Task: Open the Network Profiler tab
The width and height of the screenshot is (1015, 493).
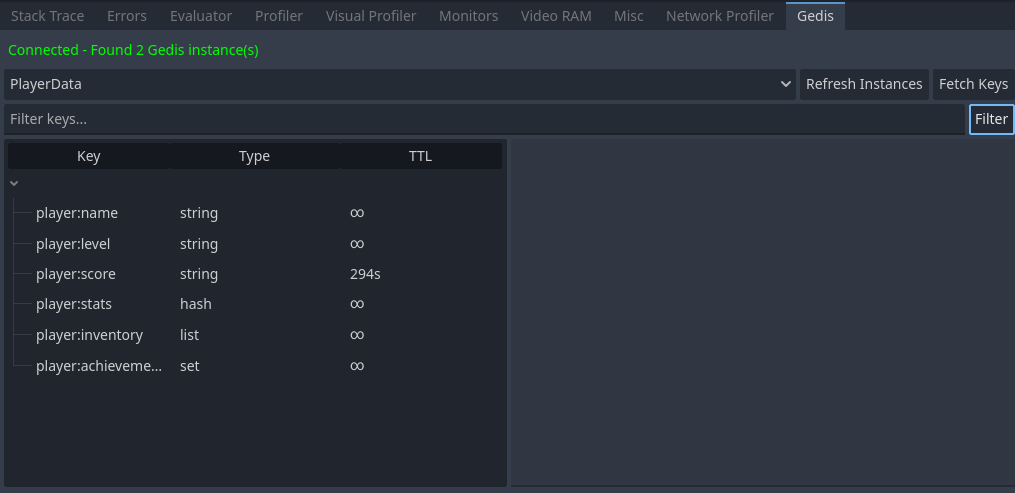Action: tap(719, 16)
